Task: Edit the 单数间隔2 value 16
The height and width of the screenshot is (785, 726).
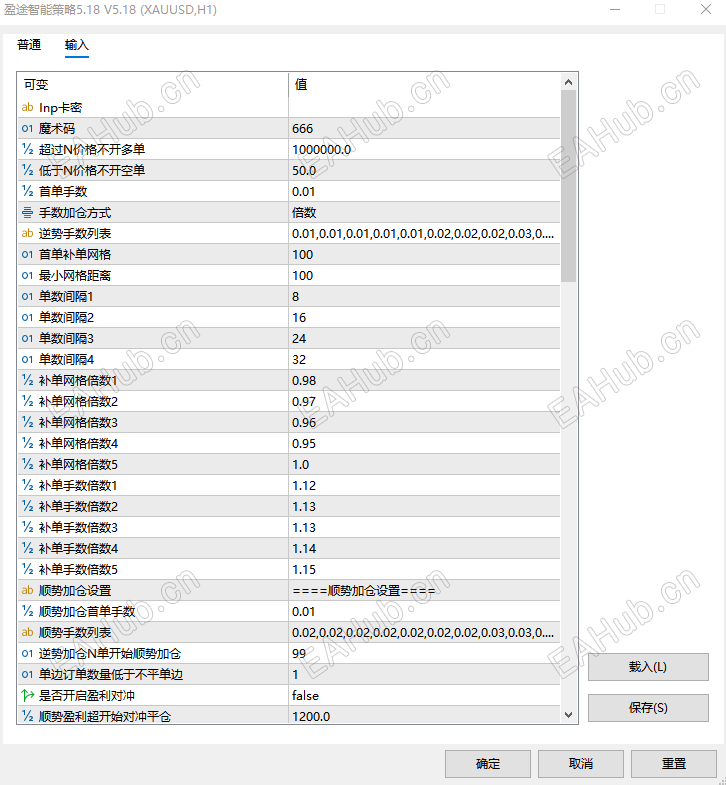Action: [x=425, y=318]
